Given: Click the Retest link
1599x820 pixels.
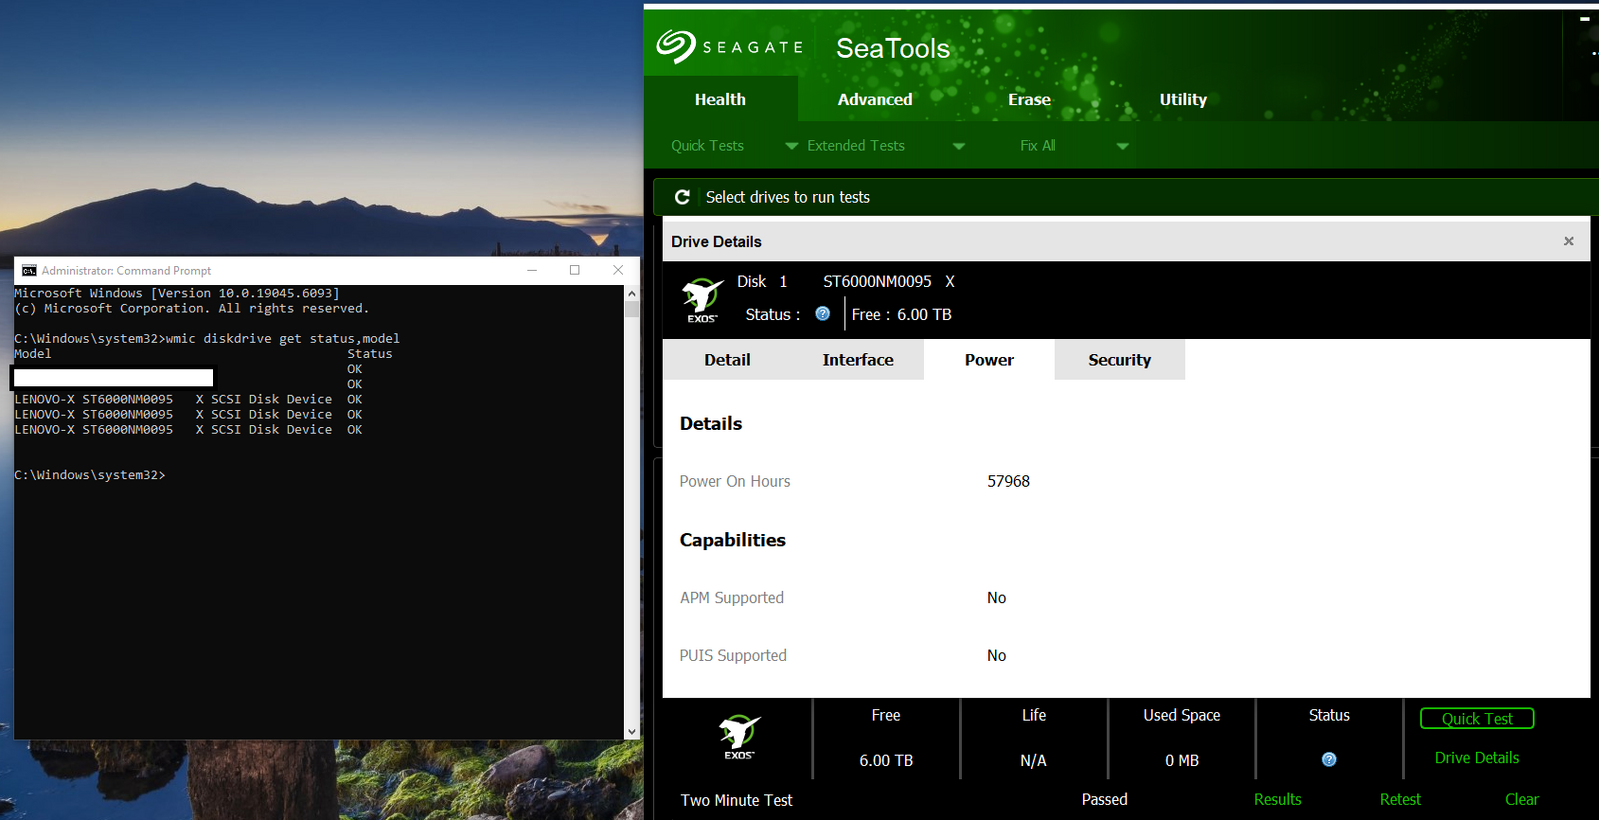Looking at the screenshot, I should click(1400, 799).
